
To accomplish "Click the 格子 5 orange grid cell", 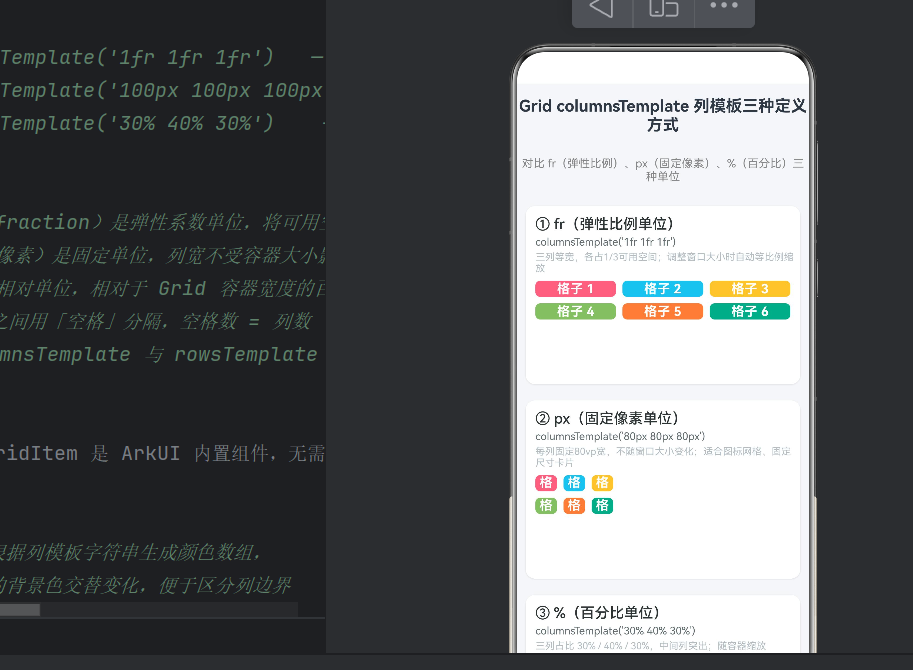I will pyautogui.click(x=663, y=311).
